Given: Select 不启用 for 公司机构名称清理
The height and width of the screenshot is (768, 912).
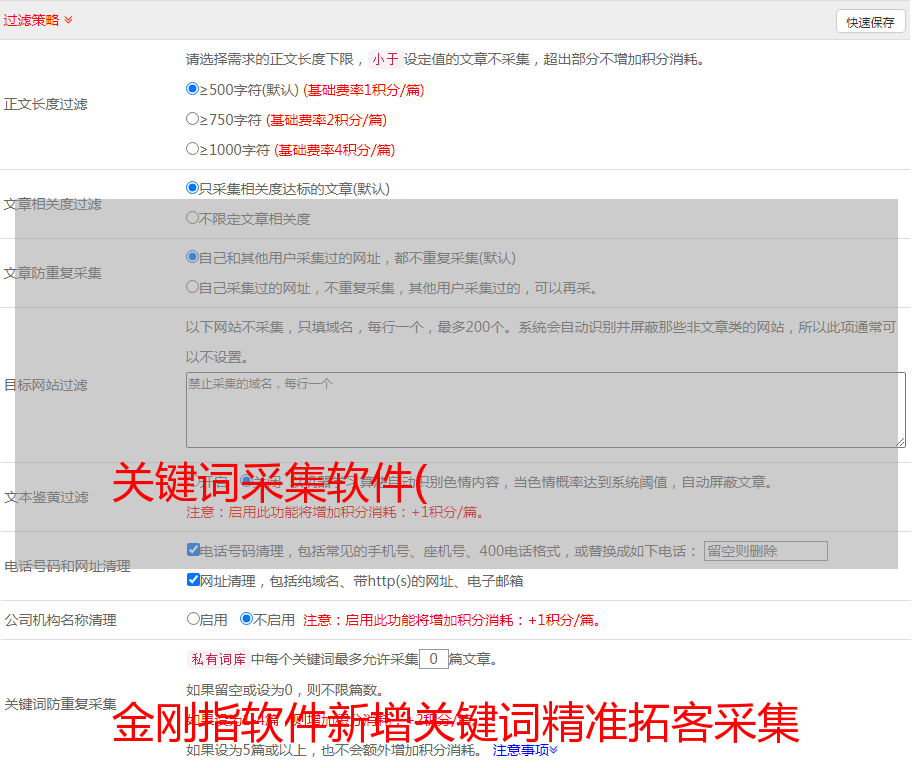Looking at the screenshot, I should pyautogui.click(x=247, y=619).
